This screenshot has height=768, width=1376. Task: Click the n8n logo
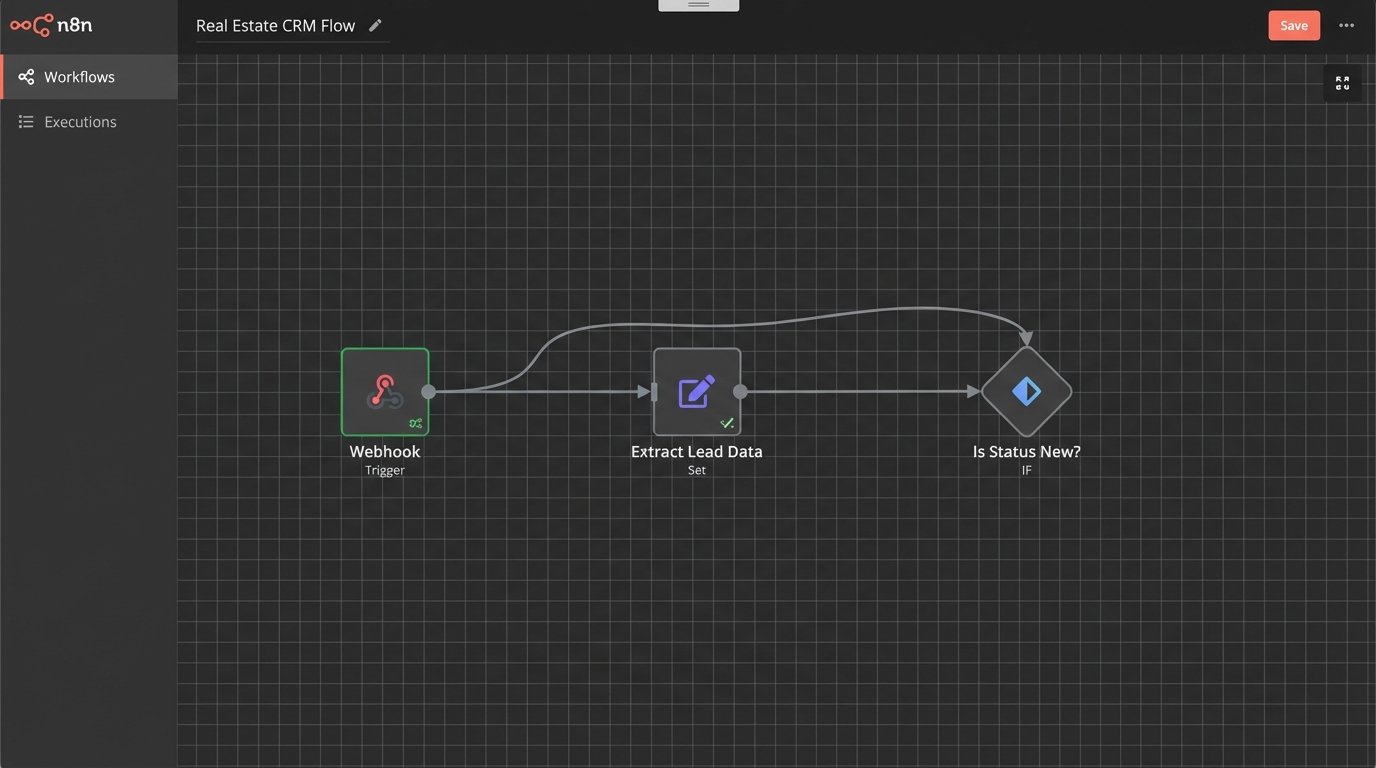(51, 25)
